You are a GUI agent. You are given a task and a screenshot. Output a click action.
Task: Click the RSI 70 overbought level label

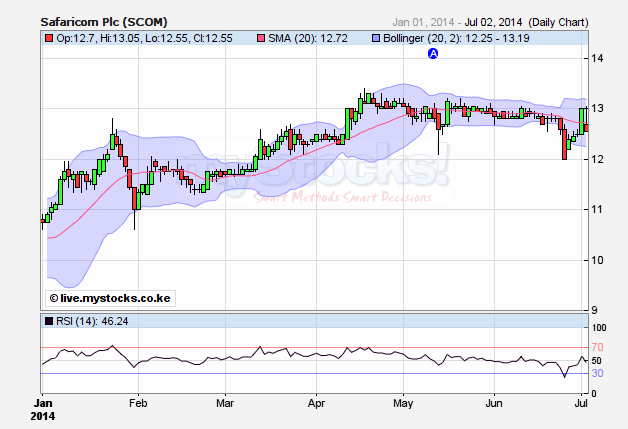(x=597, y=347)
